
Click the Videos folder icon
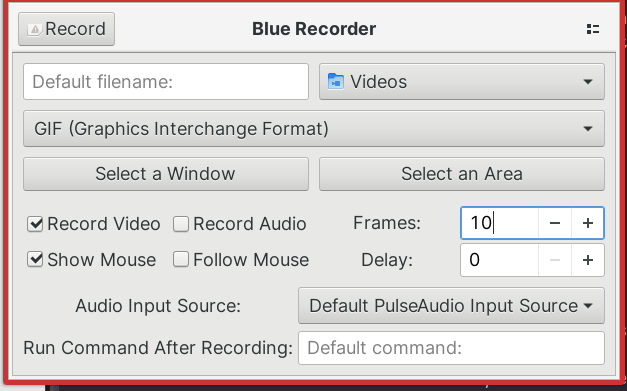(335, 82)
